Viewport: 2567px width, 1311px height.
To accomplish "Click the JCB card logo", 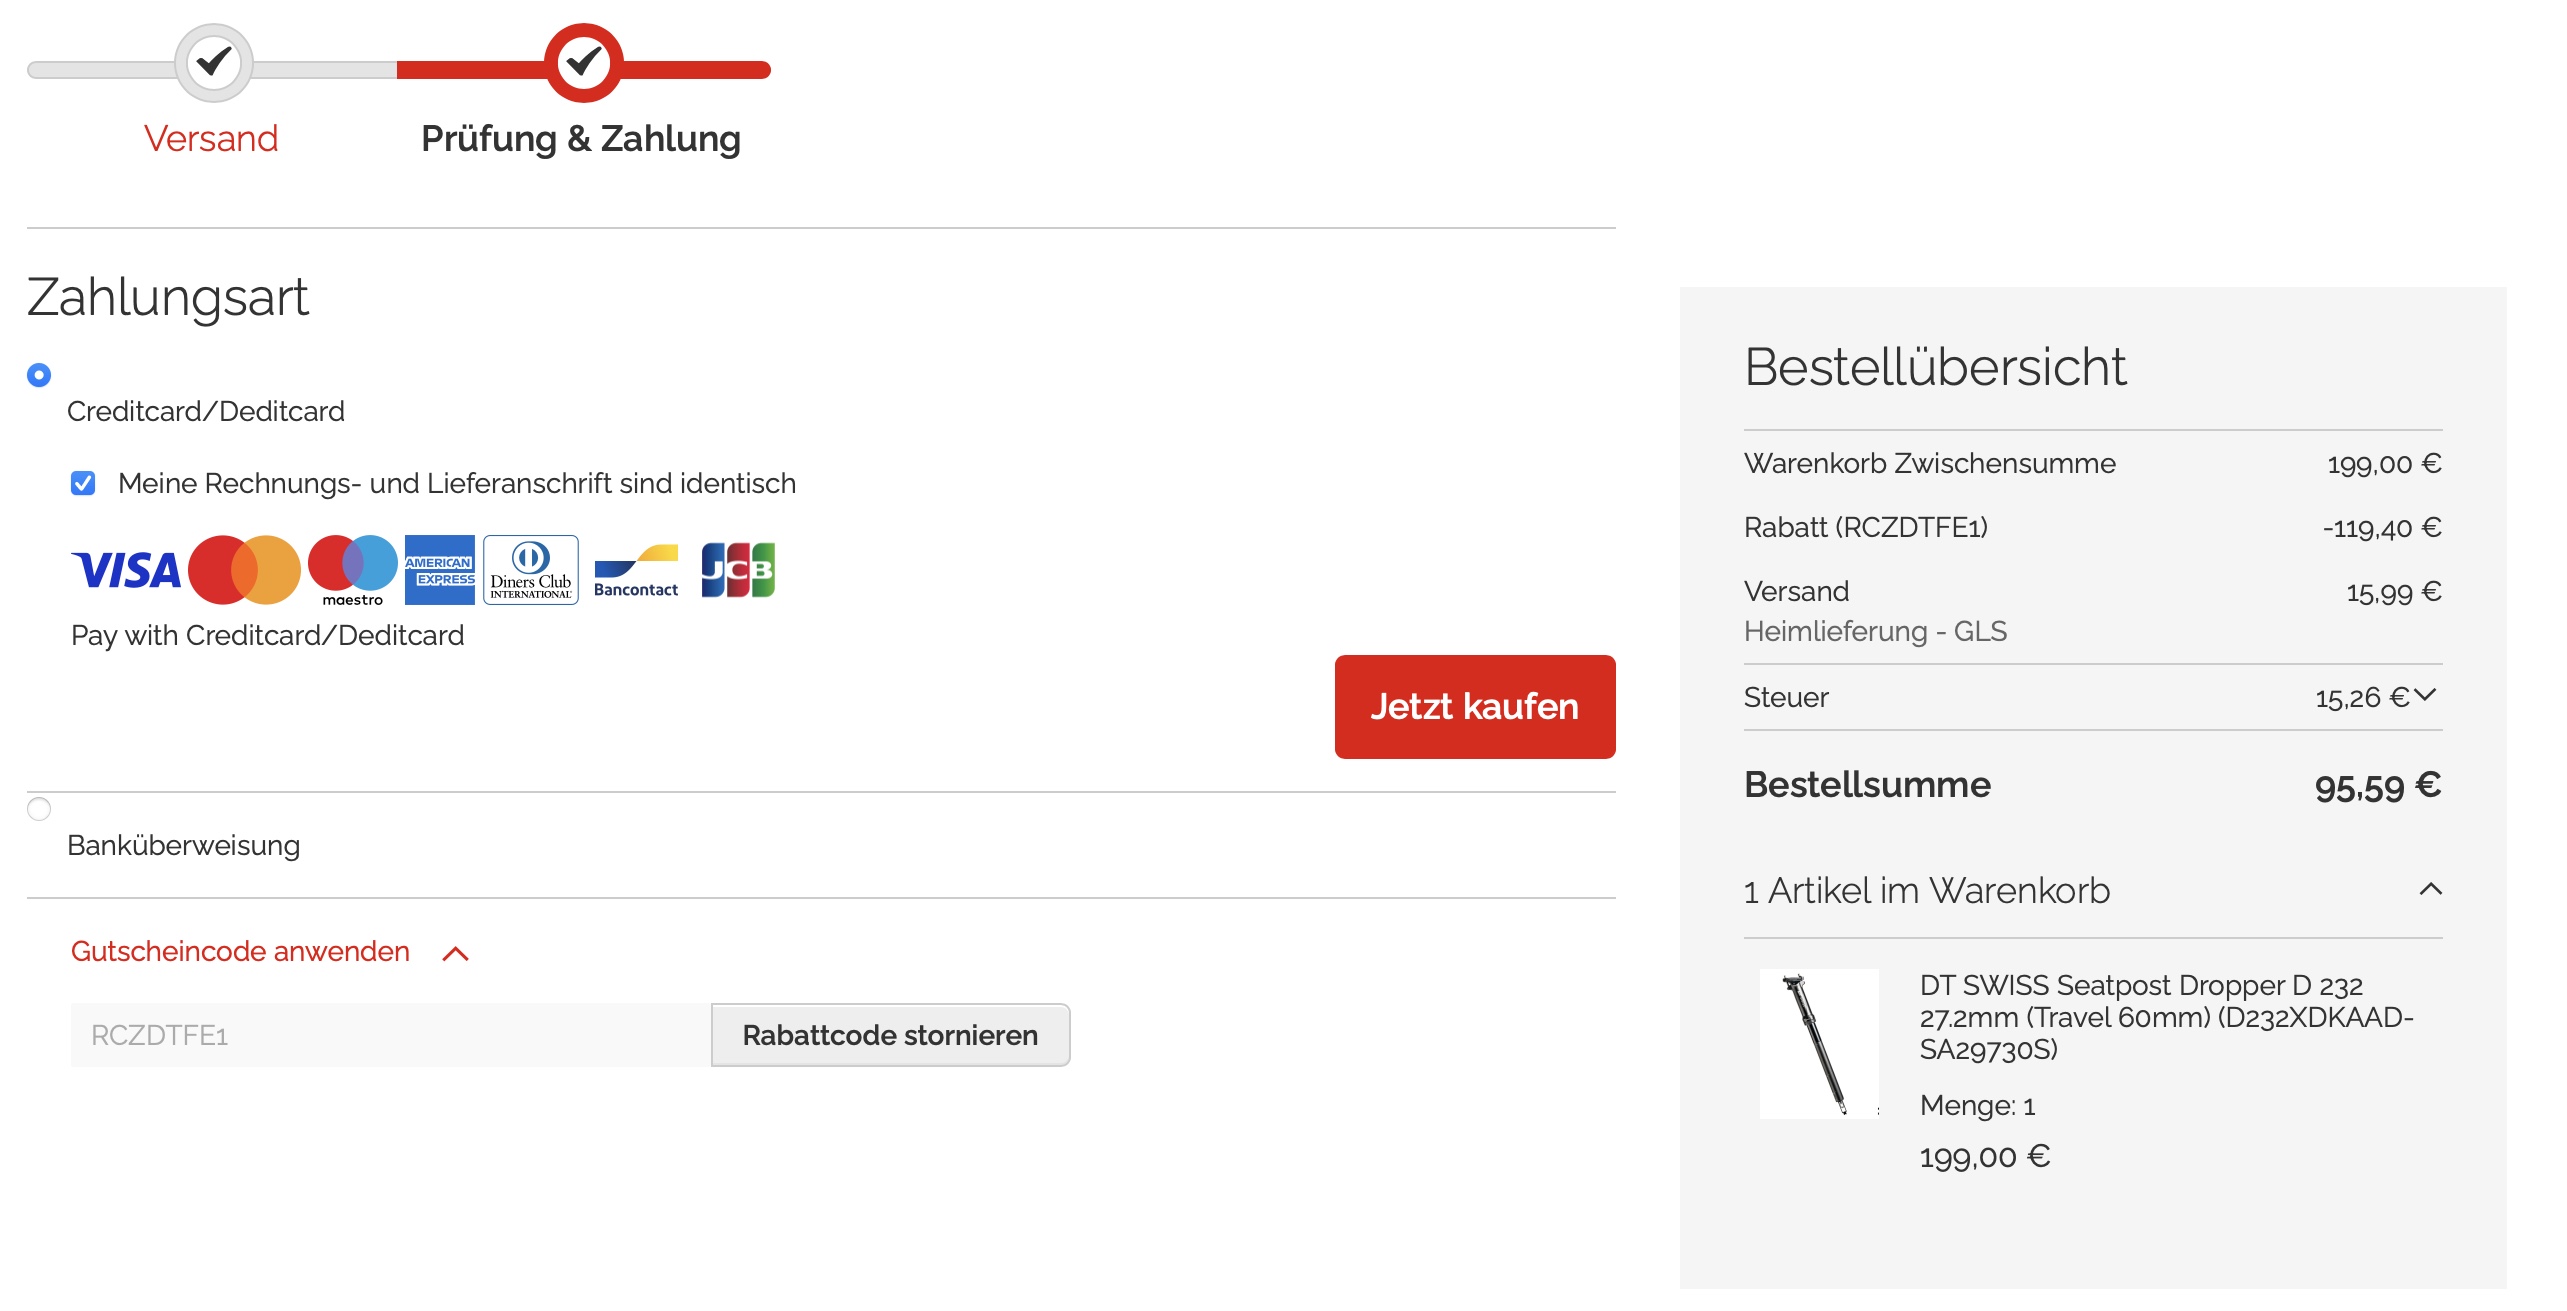I will click(738, 570).
